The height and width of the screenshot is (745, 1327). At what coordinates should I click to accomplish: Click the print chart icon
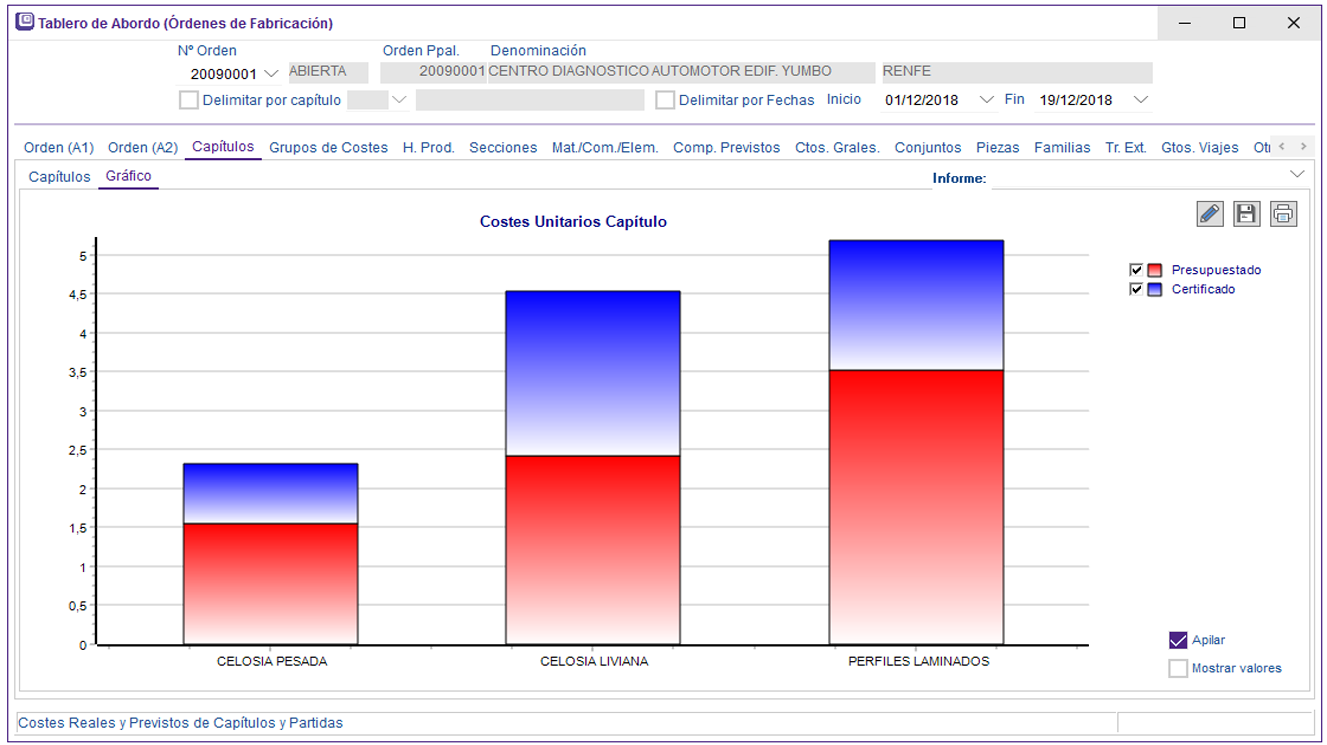coord(1283,213)
